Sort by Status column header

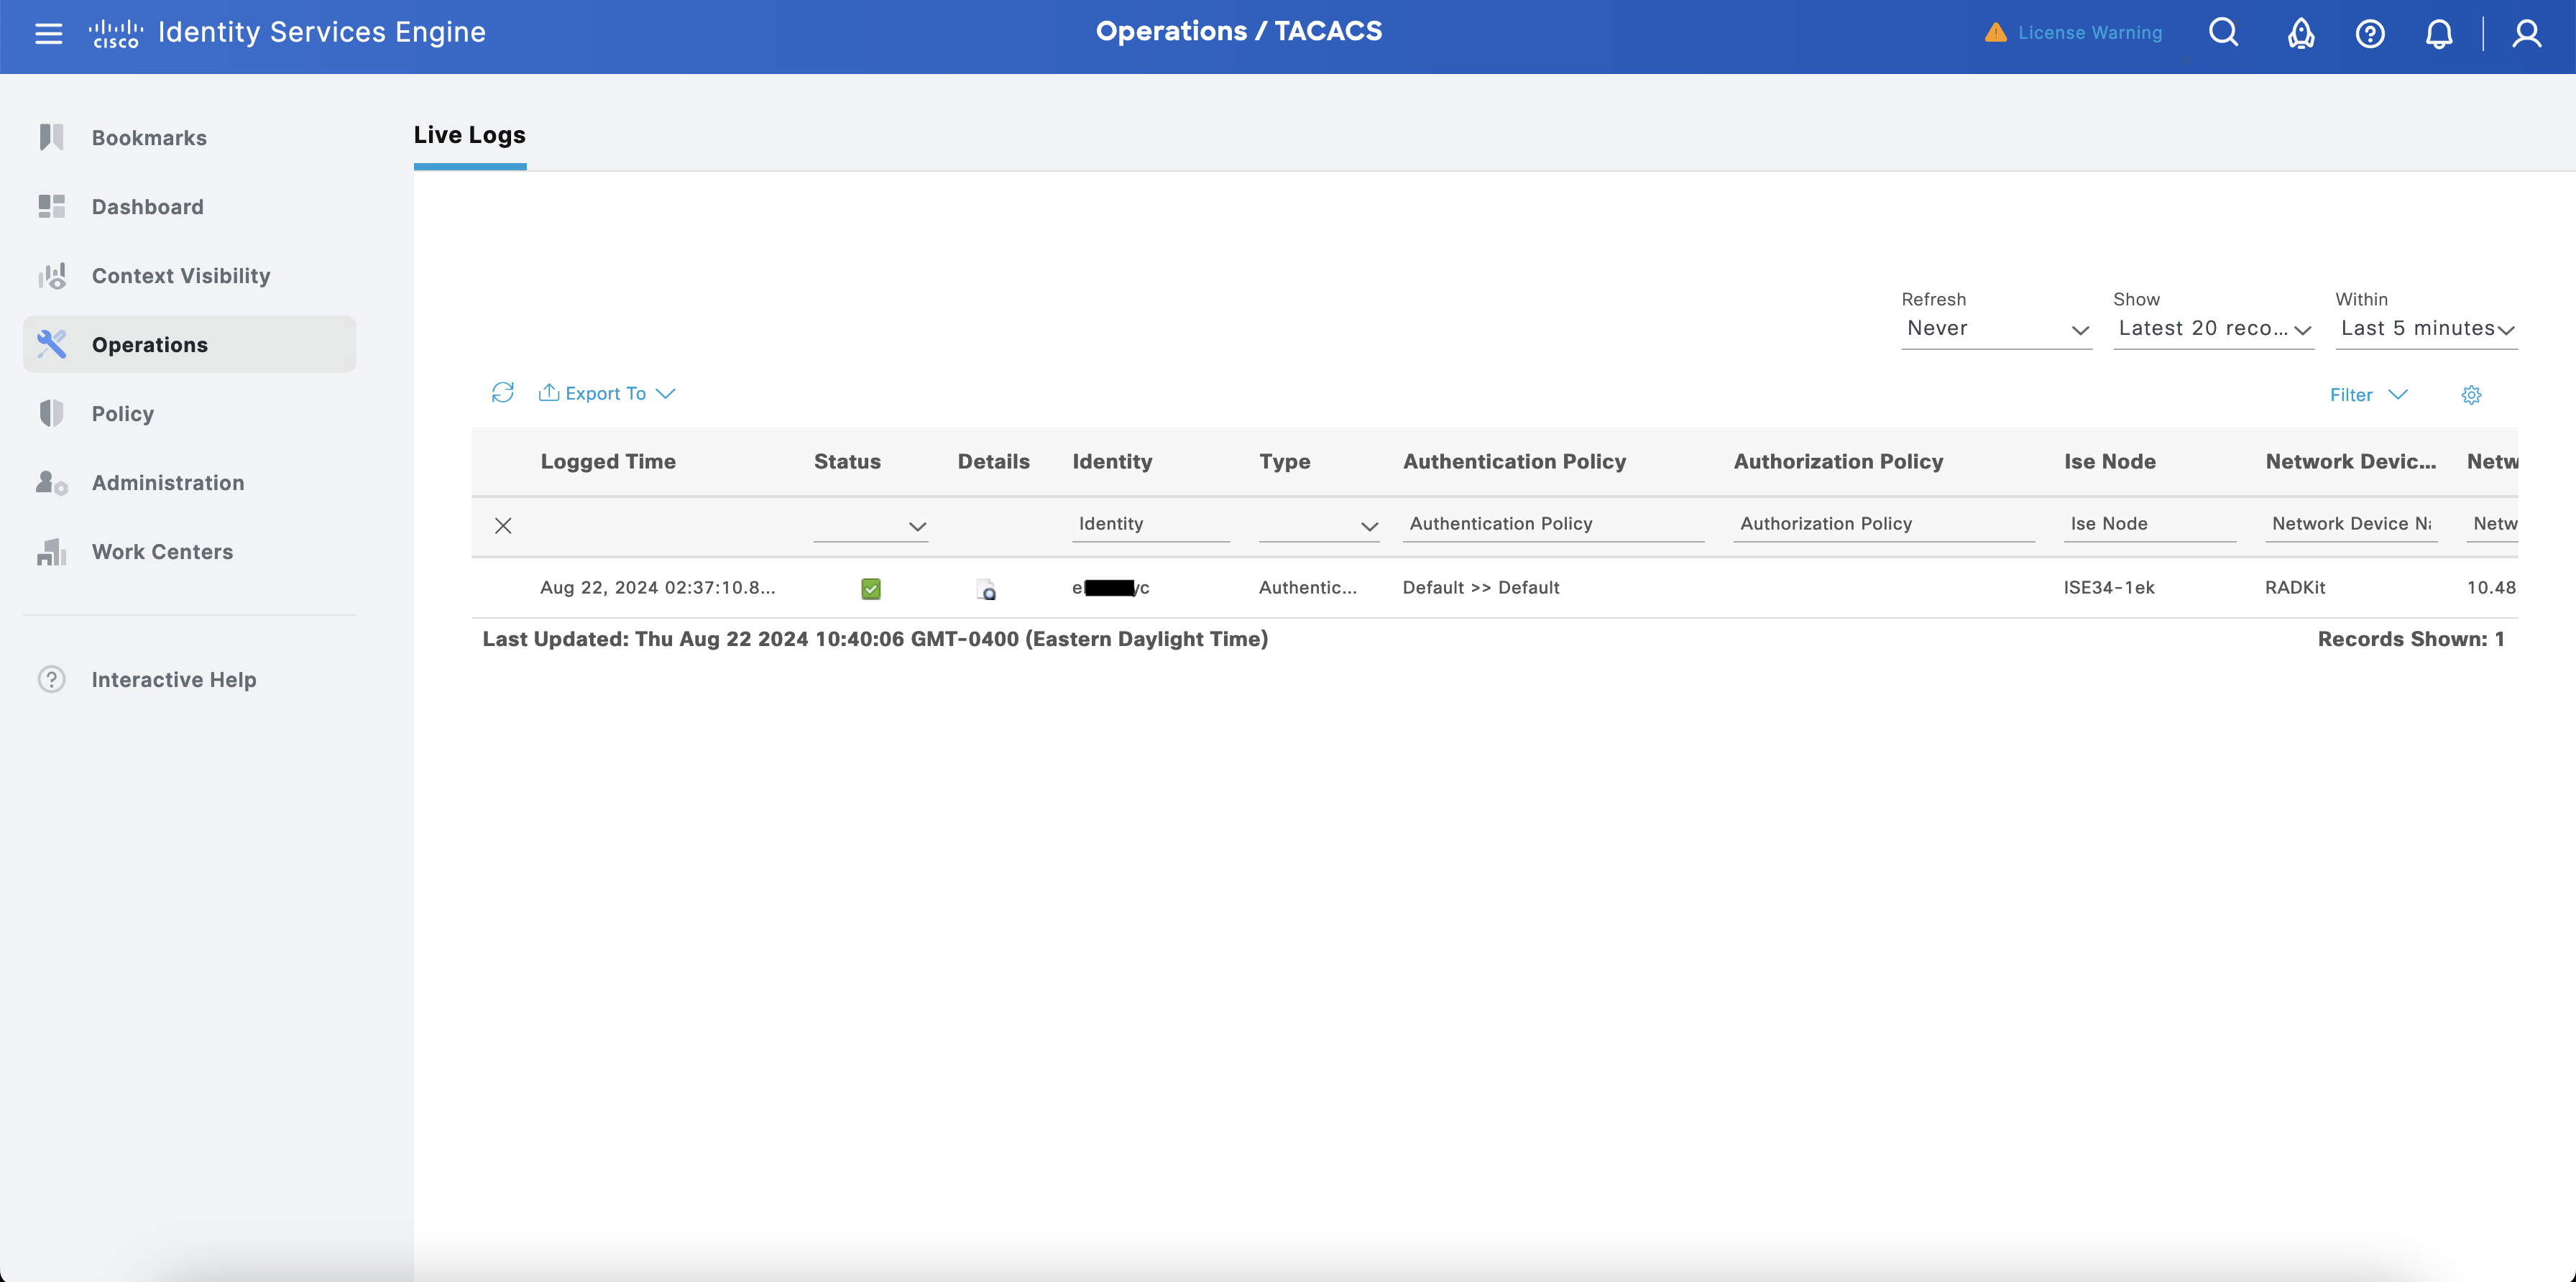point(847,461)
